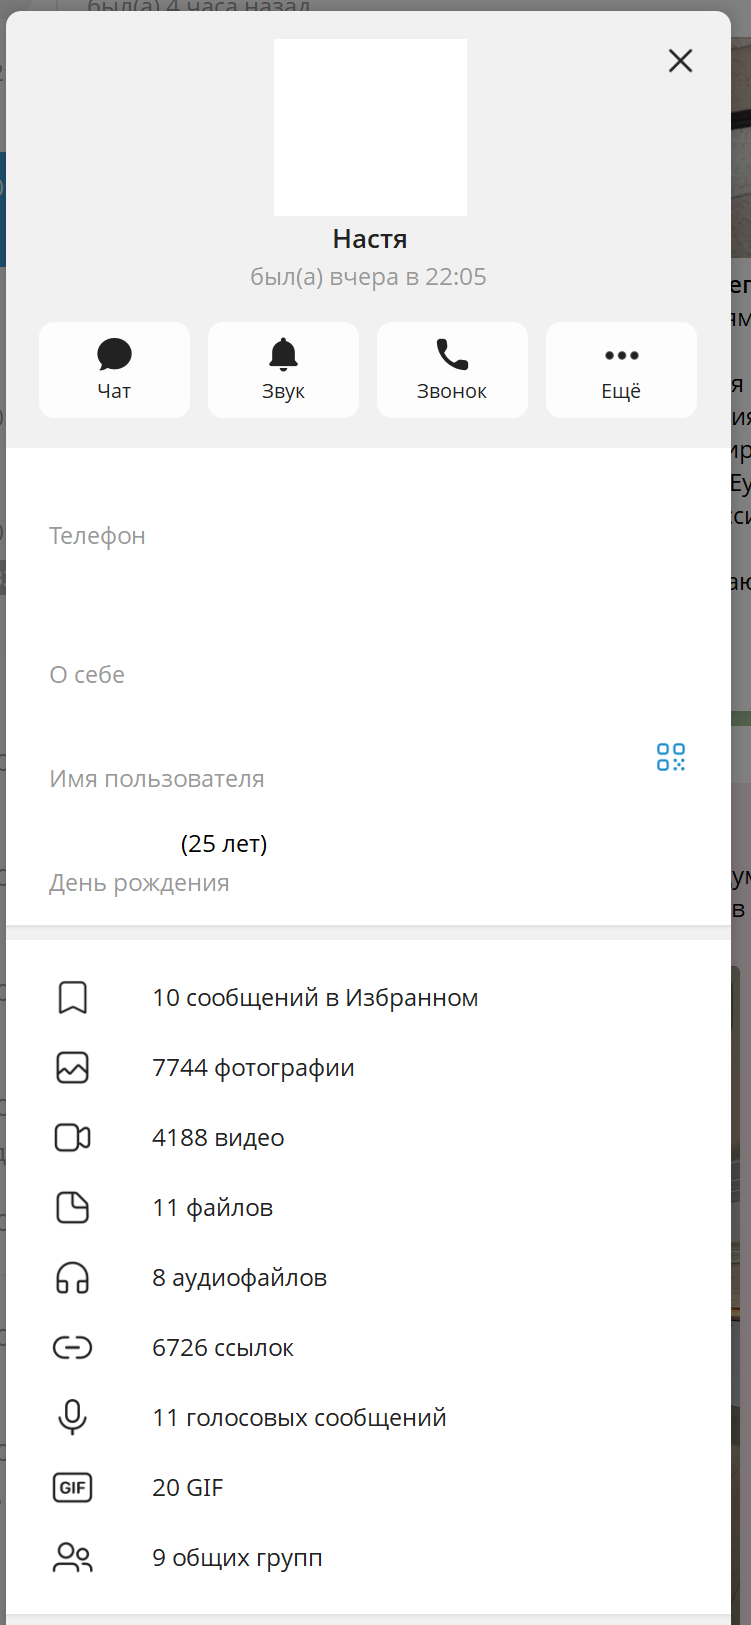
Task: Click the profile photo thumbnail
Action: coord(370,127)
